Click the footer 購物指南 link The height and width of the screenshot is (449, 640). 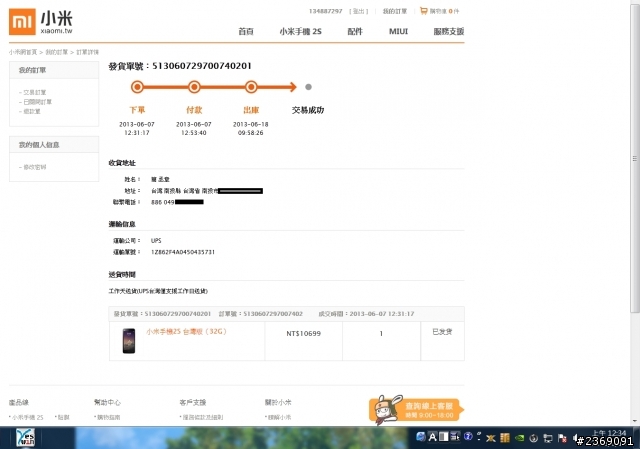[107, 417]
